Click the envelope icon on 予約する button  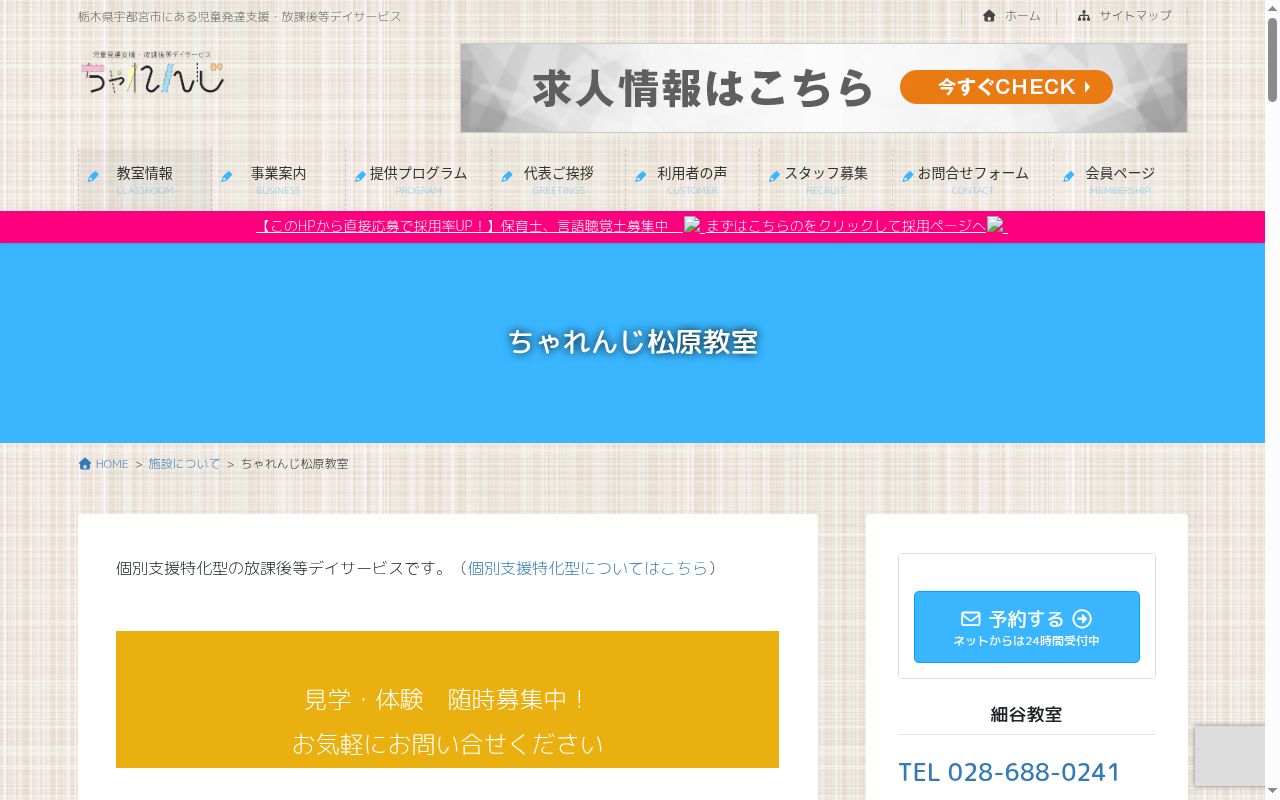tap(971, 619)
